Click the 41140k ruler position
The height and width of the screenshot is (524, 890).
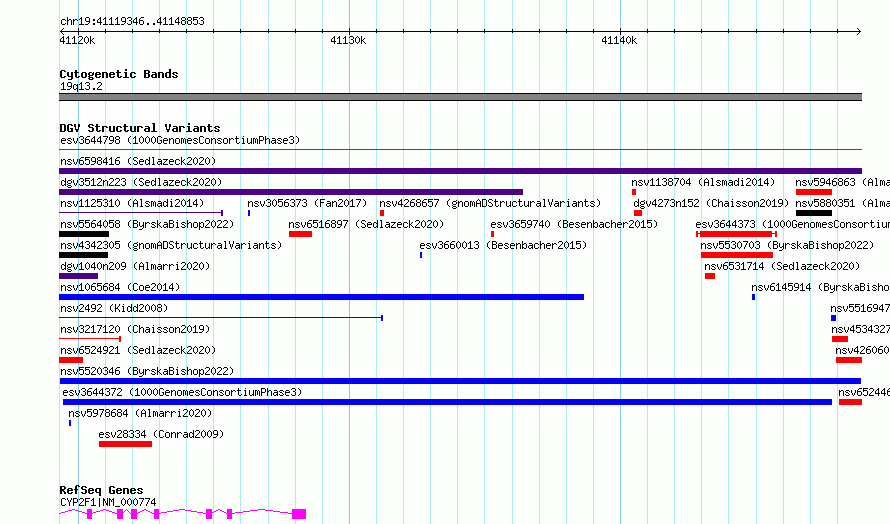pos(619,40)
